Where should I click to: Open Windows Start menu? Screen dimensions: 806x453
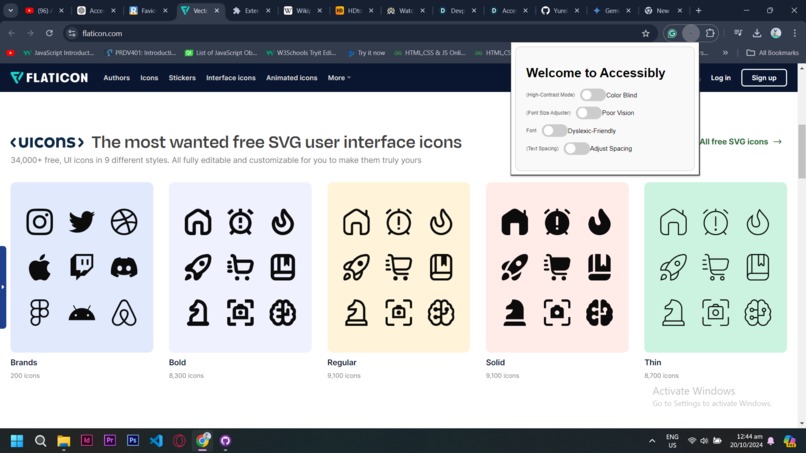(x=17, y=441)
